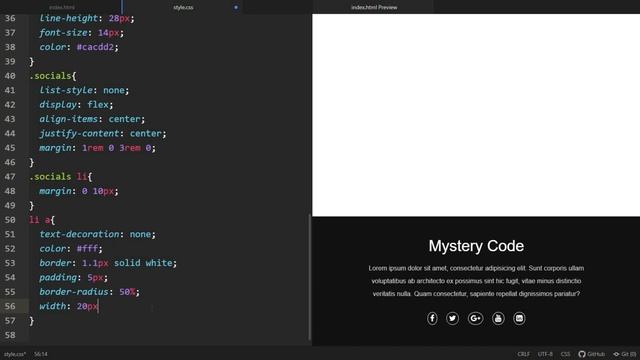Click 'border-radius: 50%;' on line 55
This screenshot has width=640, height=360.
(x=89, y=292)
